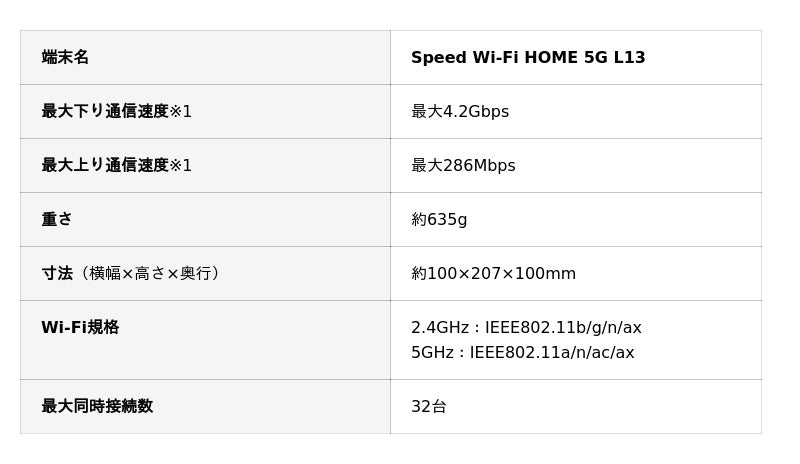Click the ※1 mark after 最大下り通信速度
Viewport: 800px width, 464px height.
pos(180,112)
